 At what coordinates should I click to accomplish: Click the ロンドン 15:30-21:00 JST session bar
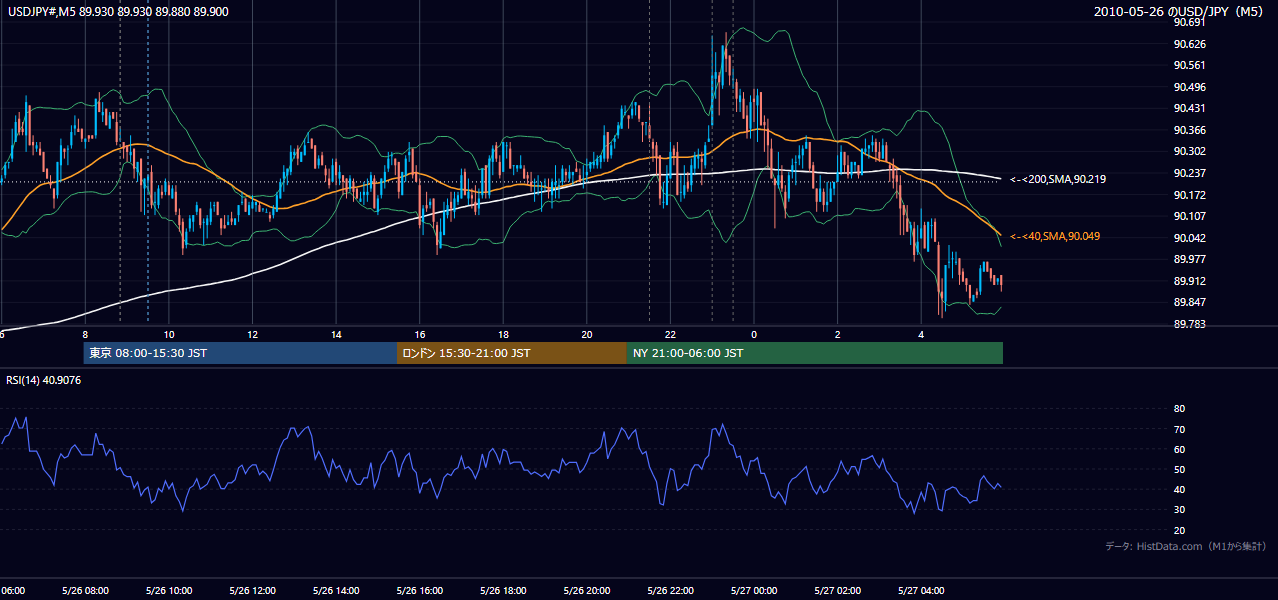[512, 353]
